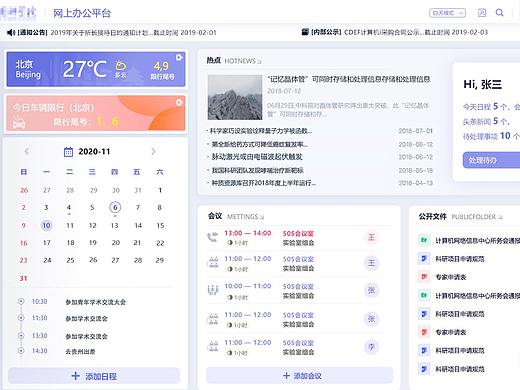Go to next month in calendar

tap(153, 151)
